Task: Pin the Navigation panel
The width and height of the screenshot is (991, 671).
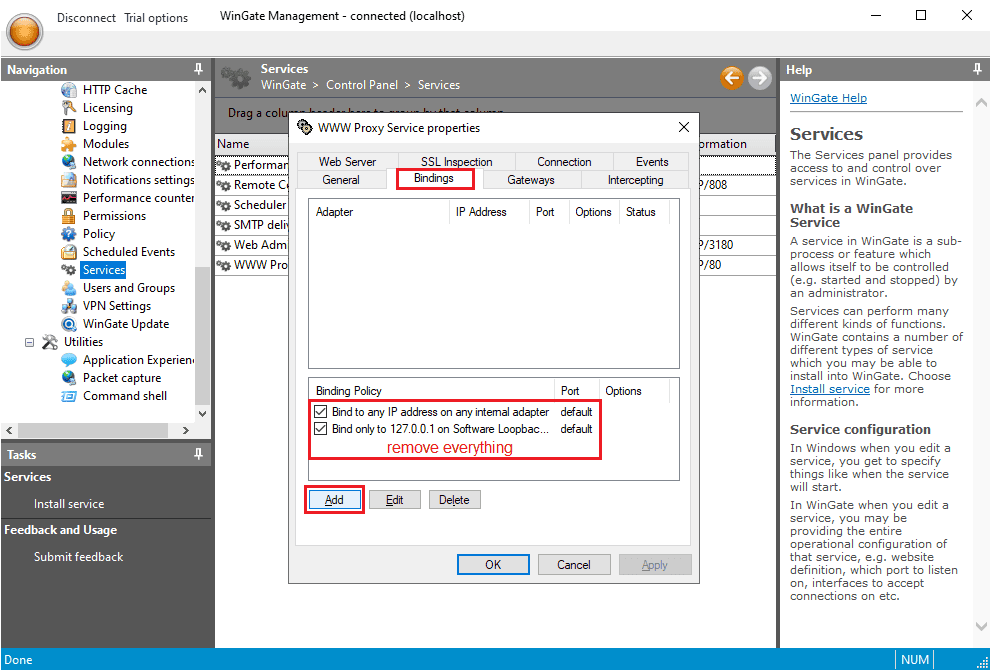Action: point(198,70)
